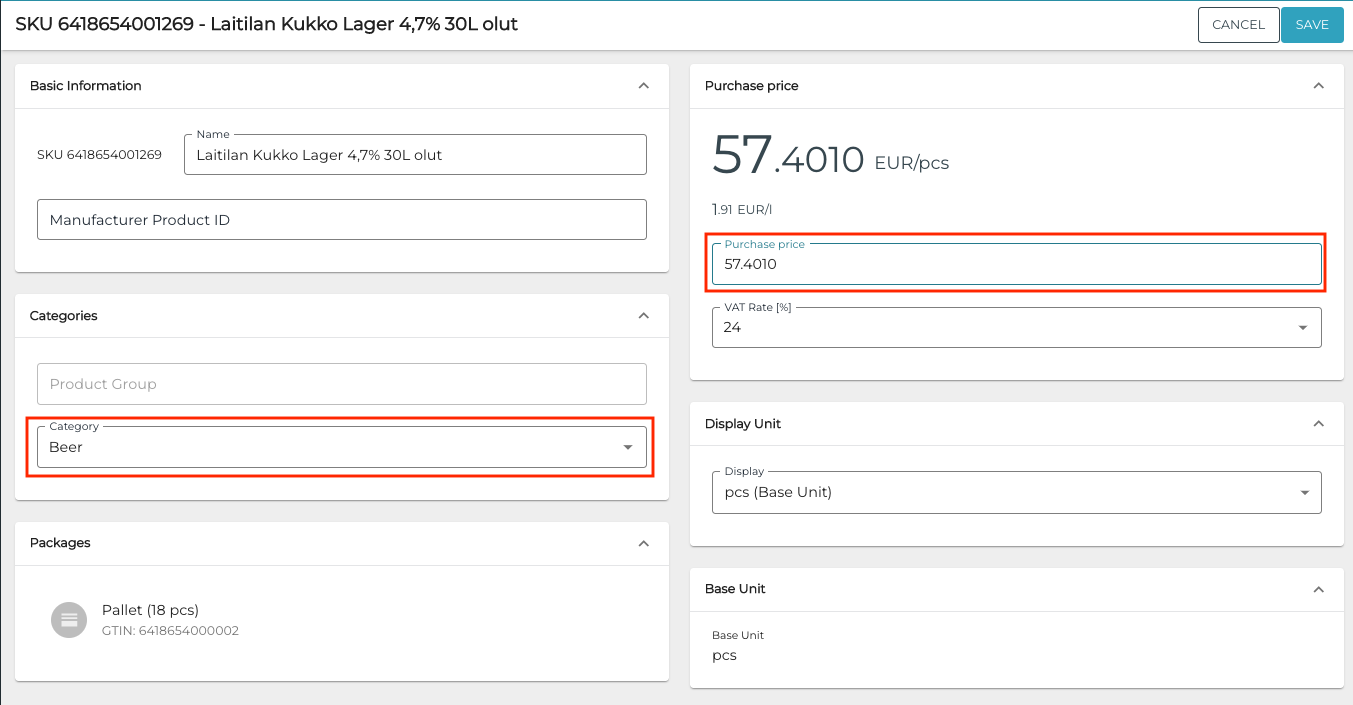Image resolution: width=1353 pixels, height=705 pixels.
Task: Click the SKU page title heading
Action: [266, 24]
